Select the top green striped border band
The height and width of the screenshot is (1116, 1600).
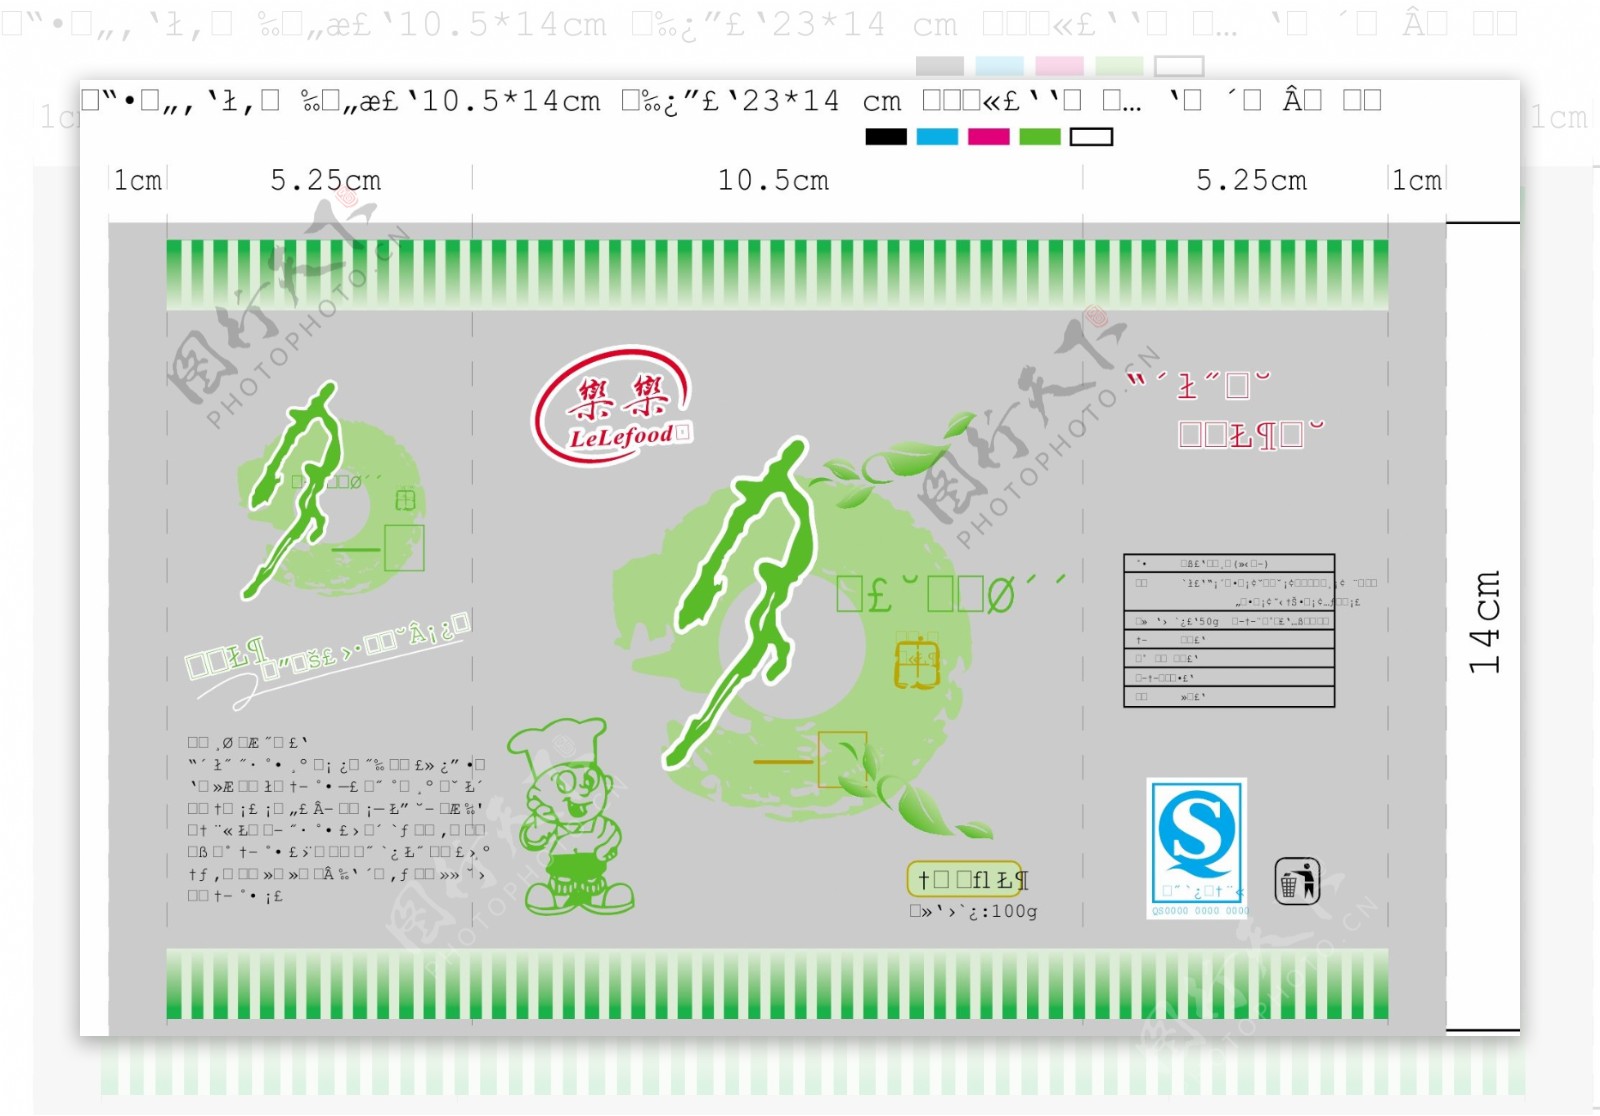(777, 274)
